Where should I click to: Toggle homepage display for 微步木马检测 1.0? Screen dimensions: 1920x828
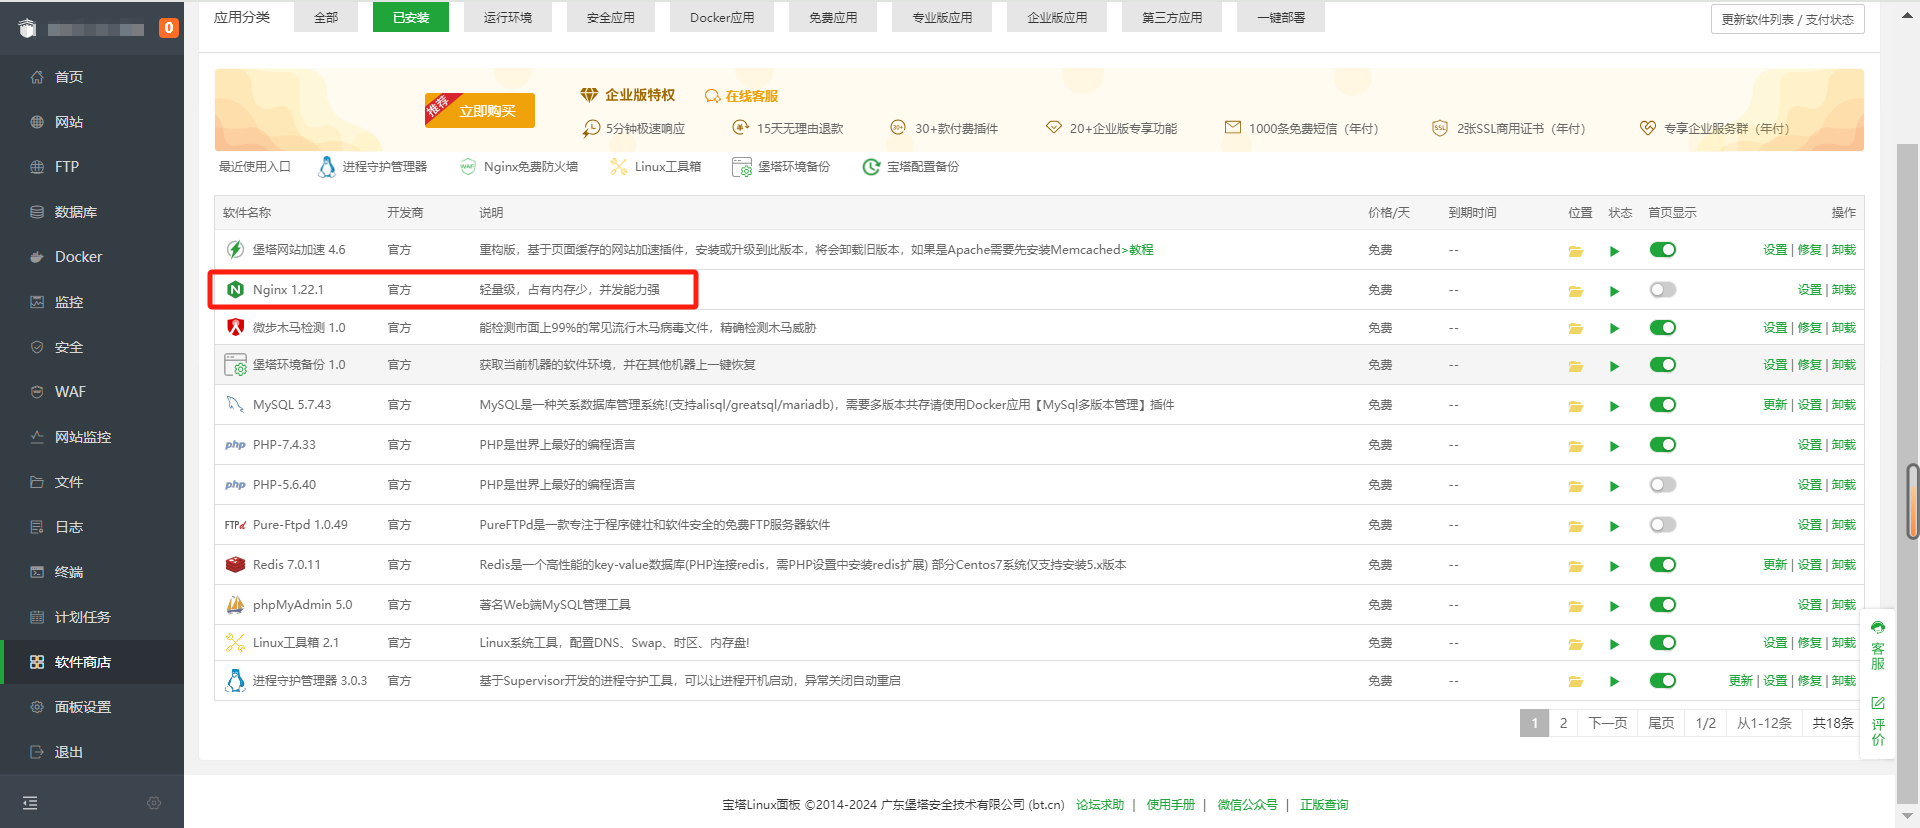coord(1663,328)
